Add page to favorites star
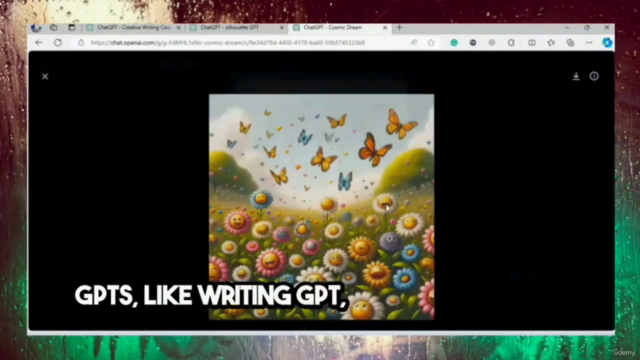The width and height of the screenshot is (640, 360). (x=431, y=42)
